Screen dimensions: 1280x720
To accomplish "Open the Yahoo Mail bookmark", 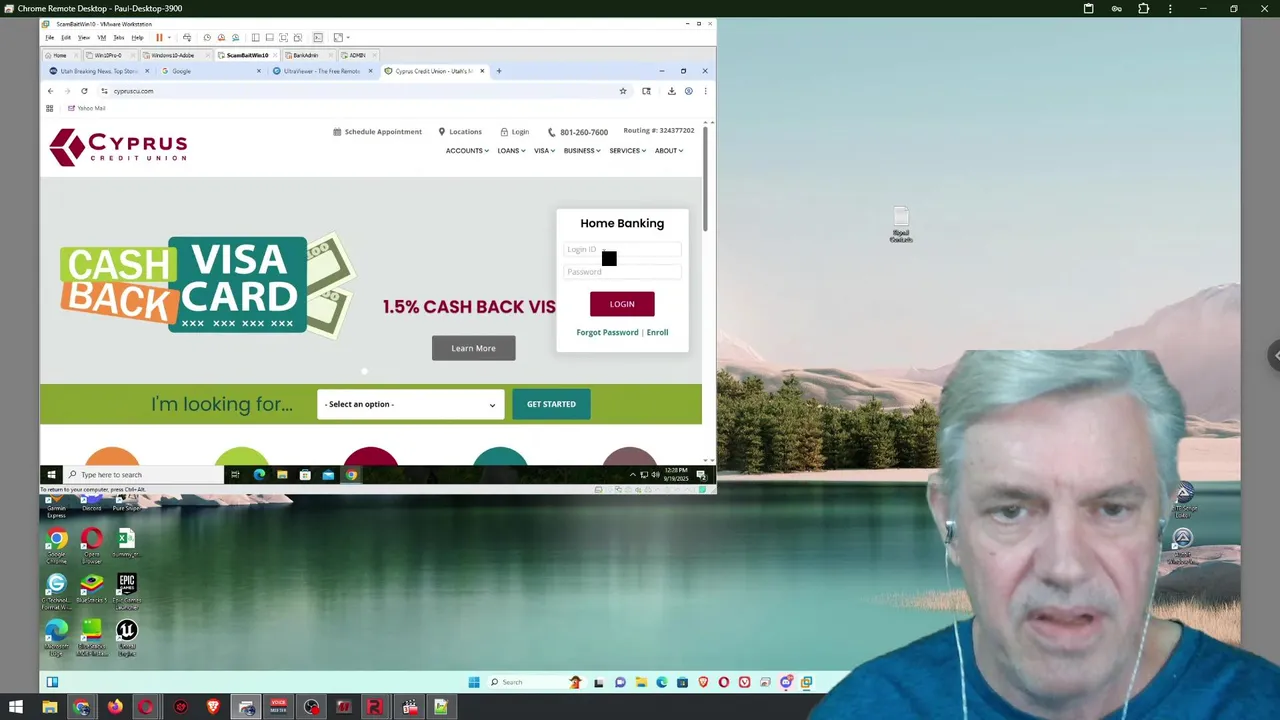I will [87, 108].
